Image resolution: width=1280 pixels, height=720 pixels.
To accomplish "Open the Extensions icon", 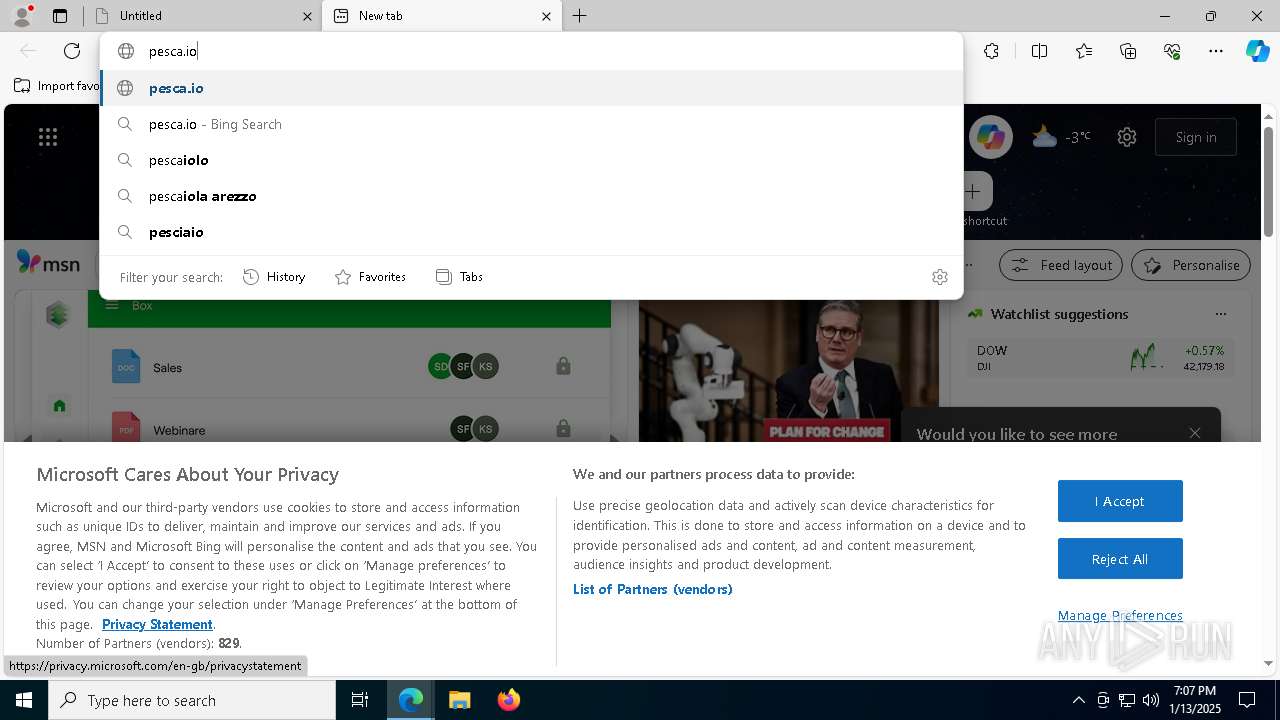I will 991,51.
